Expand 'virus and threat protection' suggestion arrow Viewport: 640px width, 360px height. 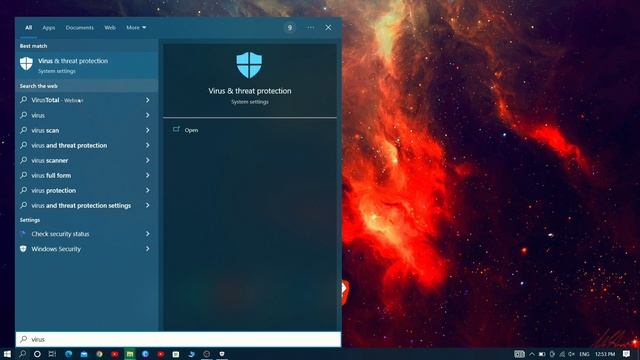coord(147,145)
